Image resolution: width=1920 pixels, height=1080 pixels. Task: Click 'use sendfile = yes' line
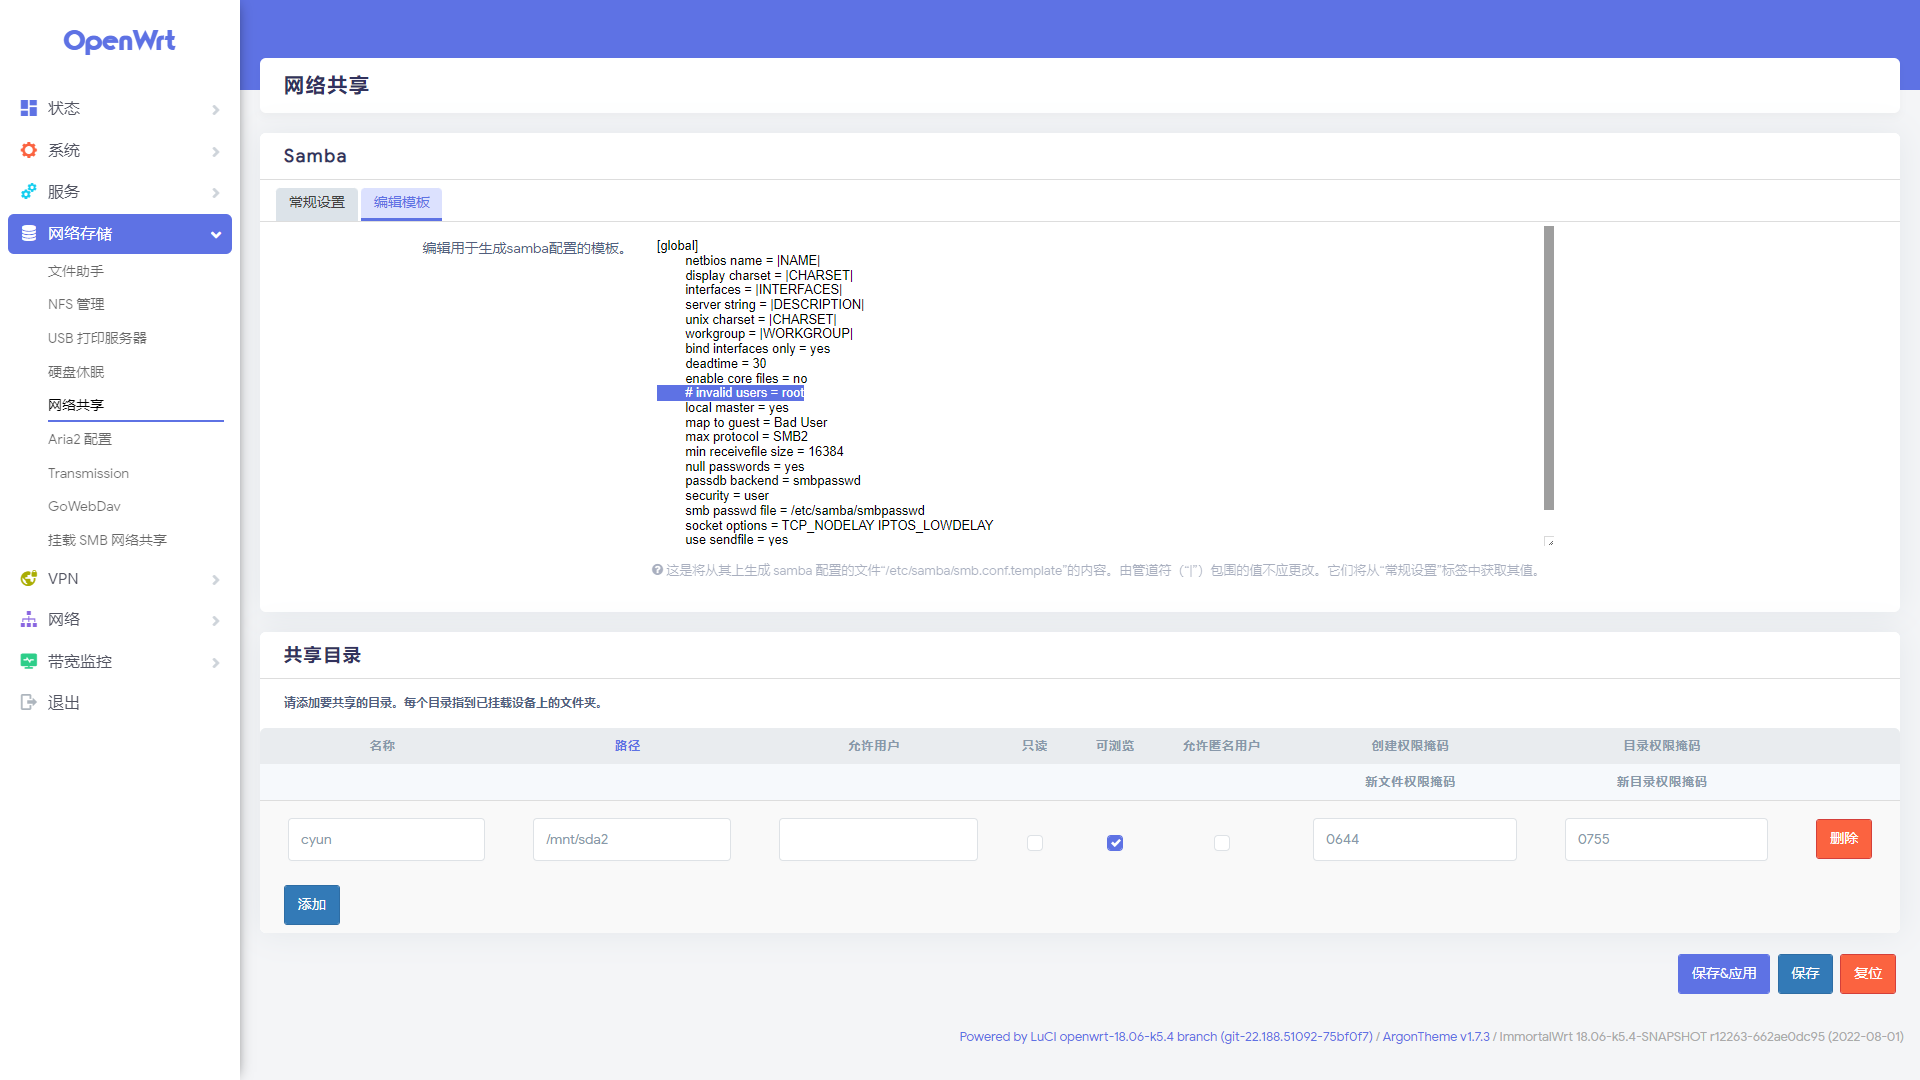point(736,540)
